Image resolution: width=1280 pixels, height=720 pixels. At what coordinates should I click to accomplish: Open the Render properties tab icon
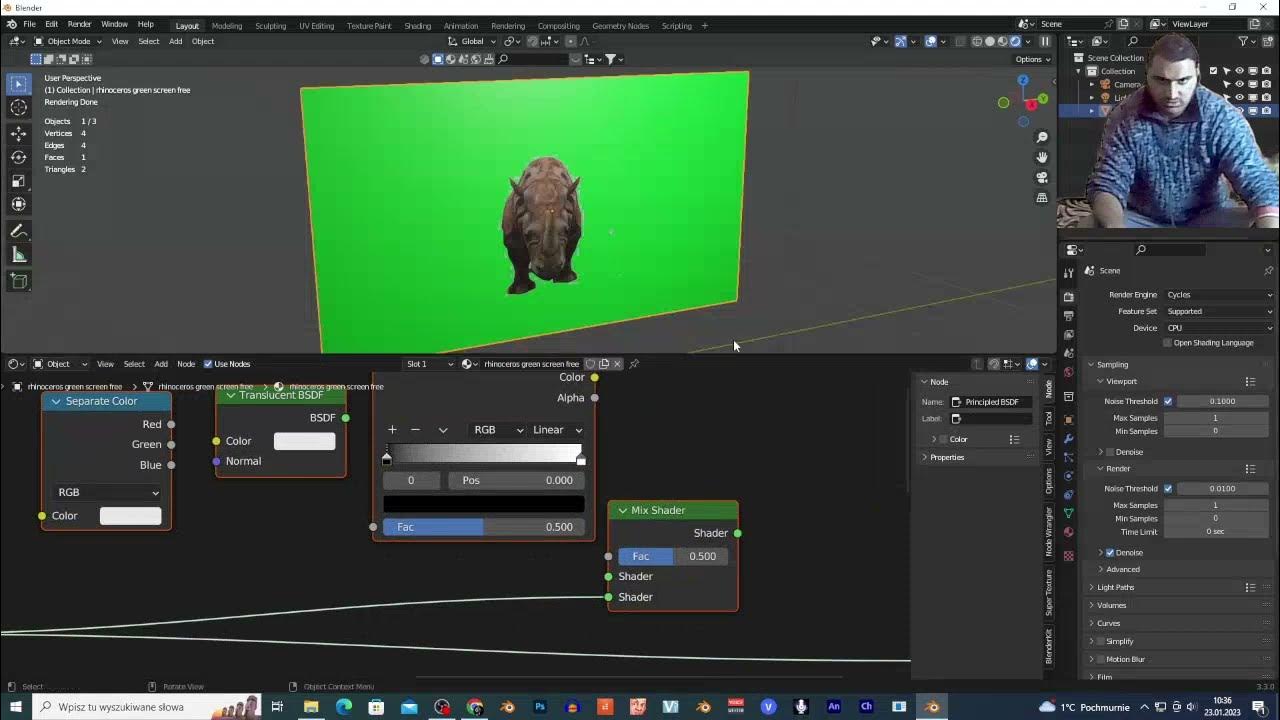1068,297
